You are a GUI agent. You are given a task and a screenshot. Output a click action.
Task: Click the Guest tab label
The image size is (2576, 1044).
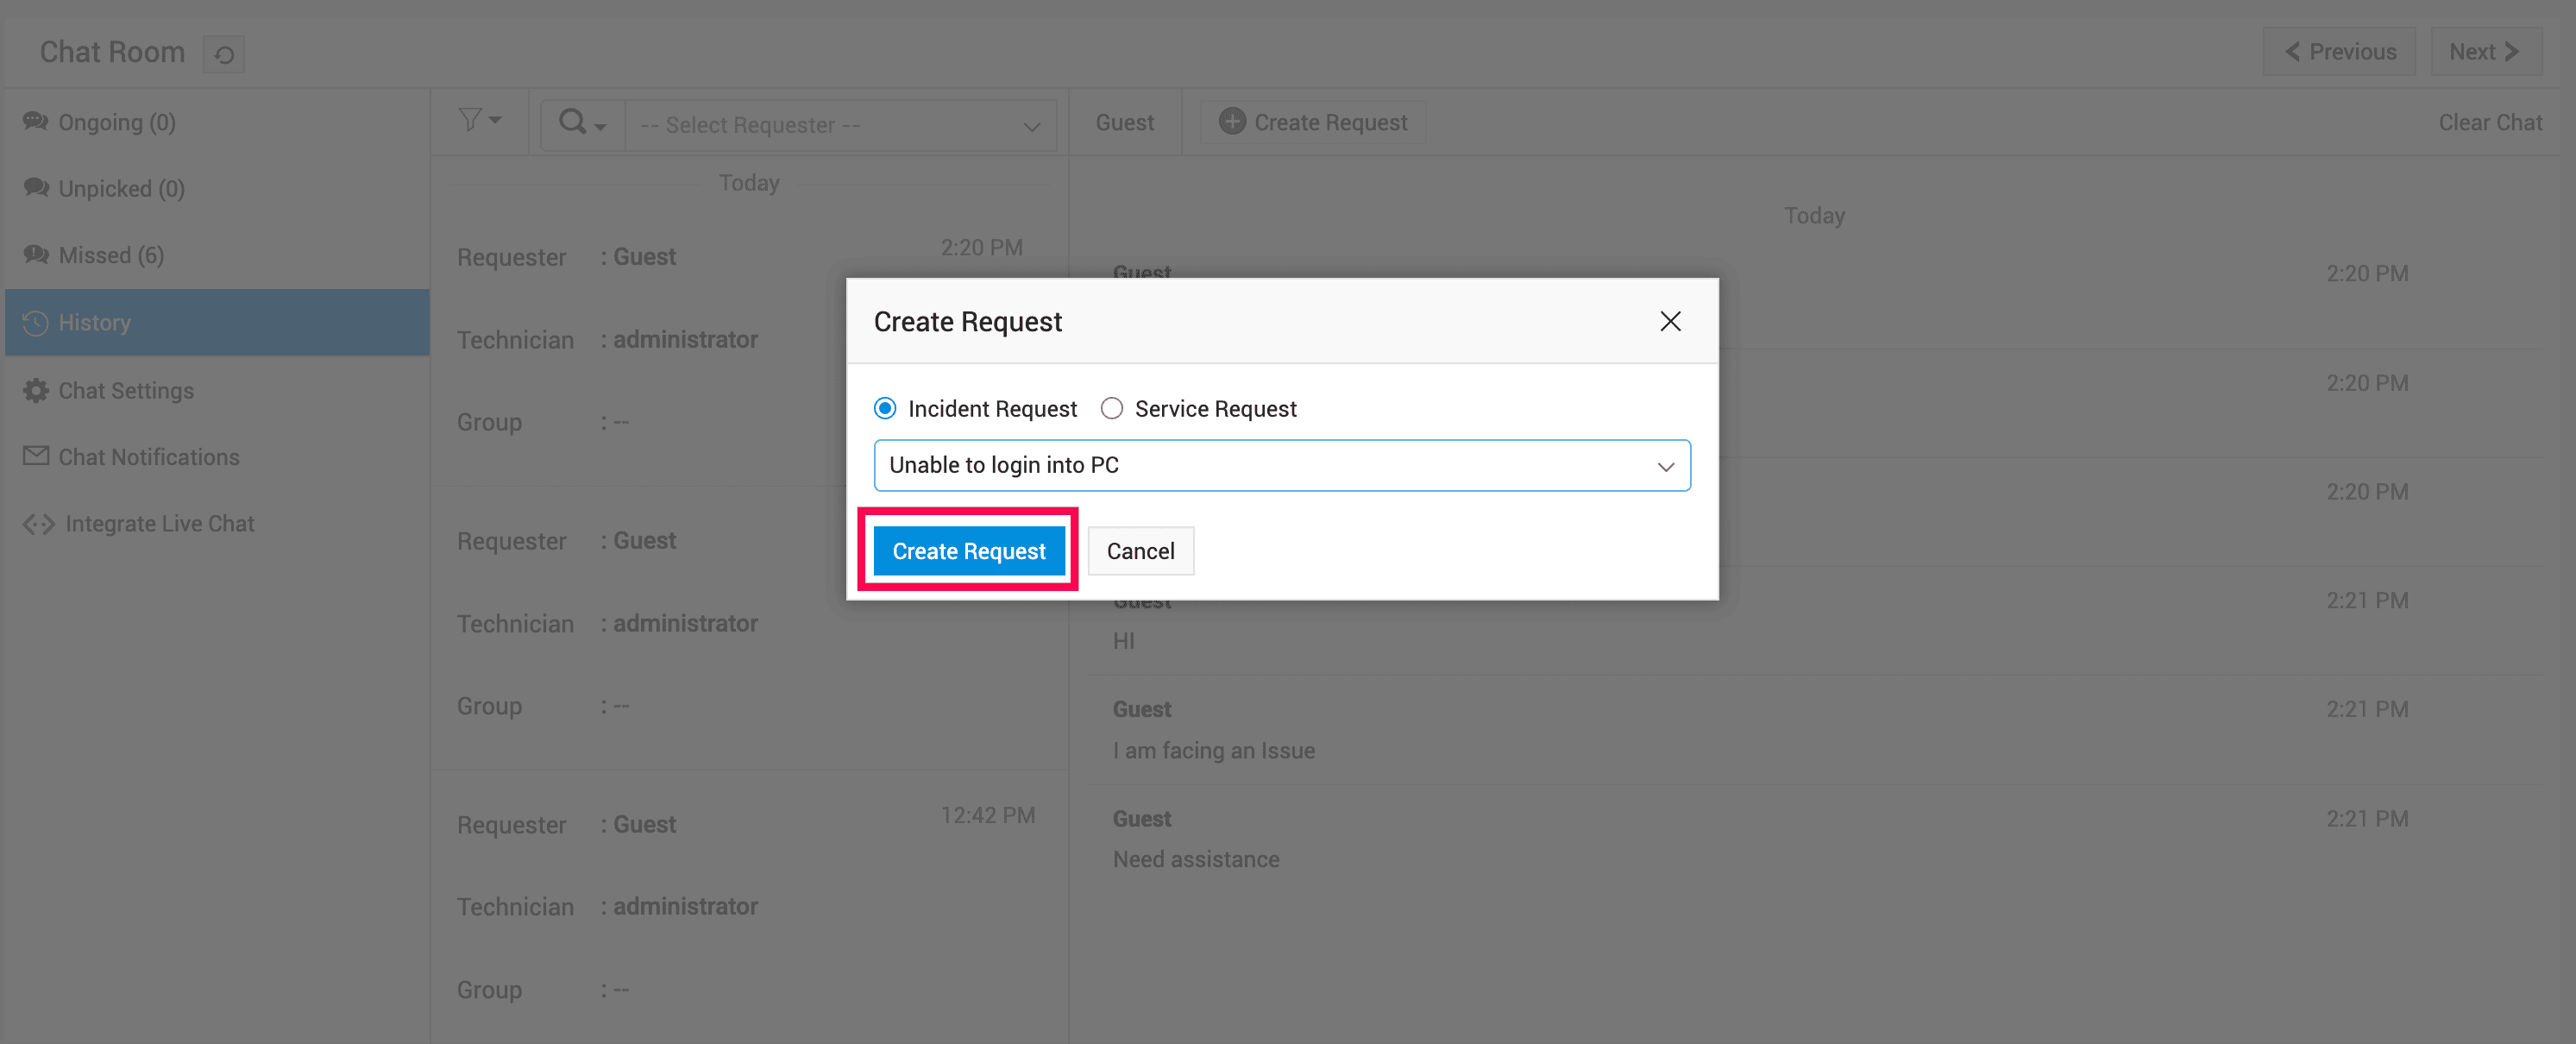(1124, 122)
